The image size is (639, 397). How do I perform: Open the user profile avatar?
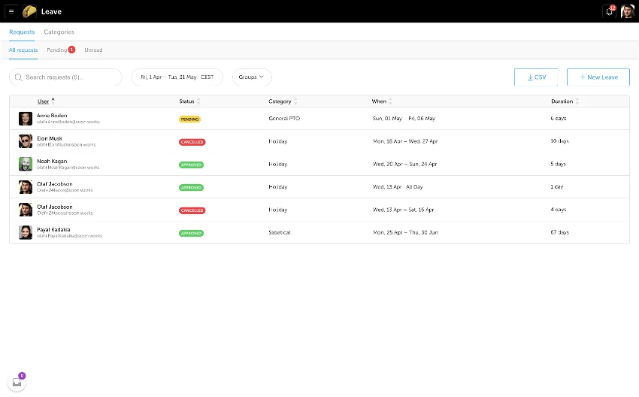(x=627, y=11)
